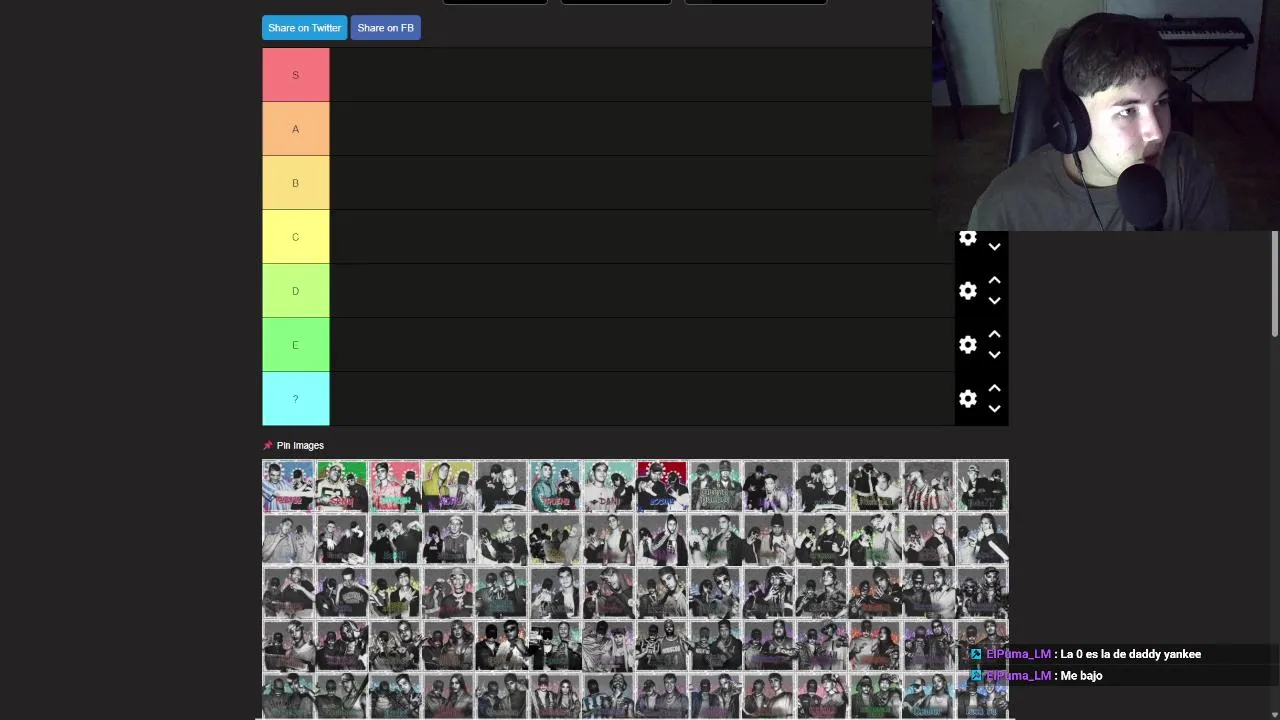Toggle the Pin Images option
Image resolution: width=1280 pixels, height=720 pixels.
click(300, 445)
